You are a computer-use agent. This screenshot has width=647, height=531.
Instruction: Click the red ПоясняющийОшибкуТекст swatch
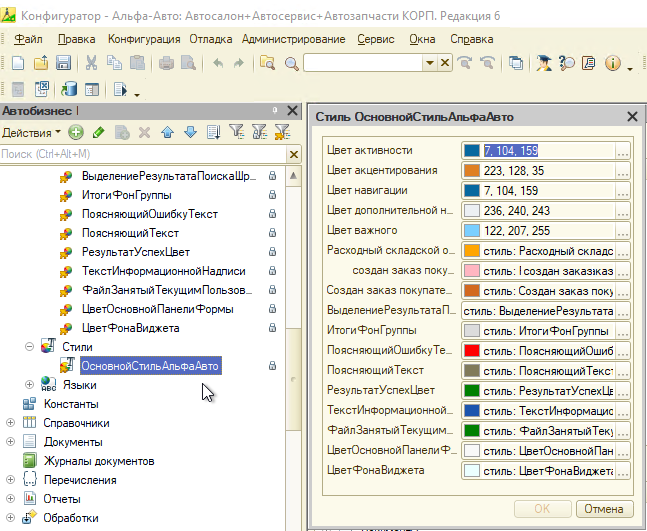pyautogui.click(x=472, y=351)
